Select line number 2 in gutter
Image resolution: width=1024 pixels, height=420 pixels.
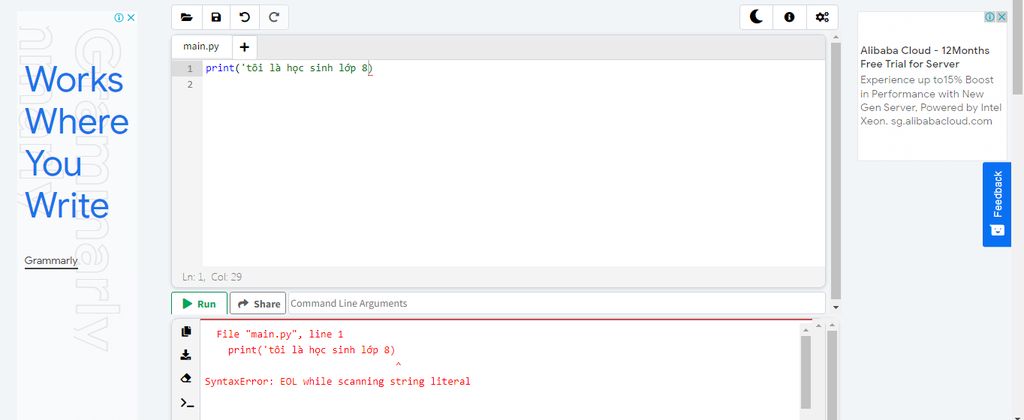coord(189,84)
